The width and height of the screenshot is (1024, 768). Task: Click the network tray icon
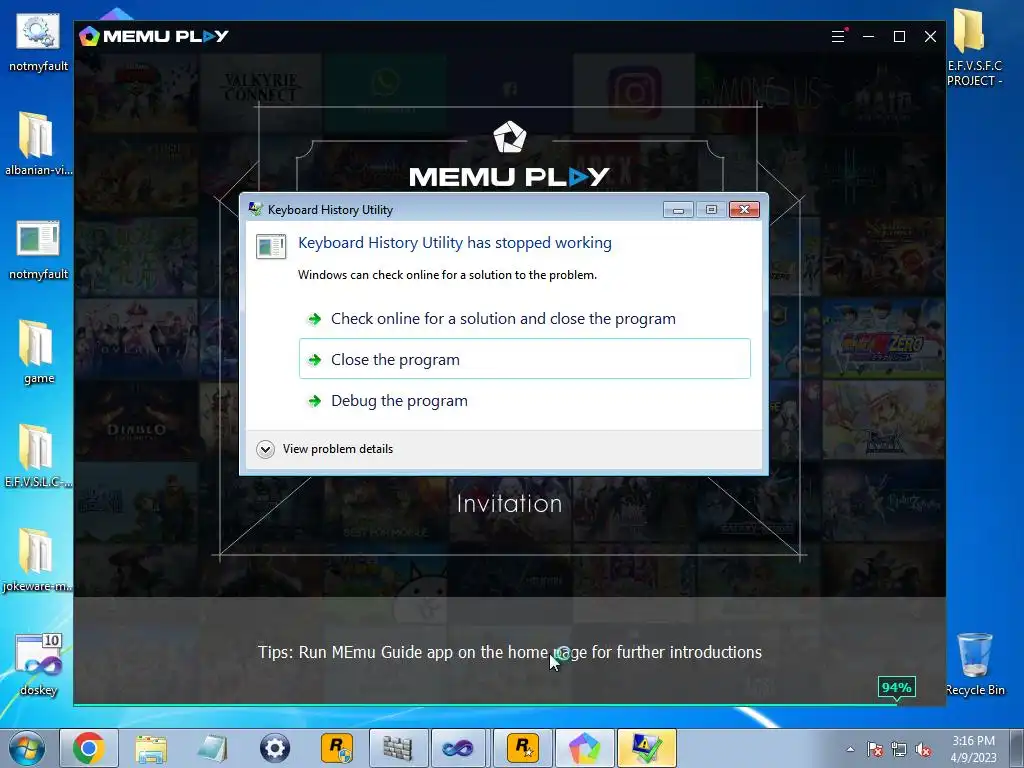coord(899,750)
